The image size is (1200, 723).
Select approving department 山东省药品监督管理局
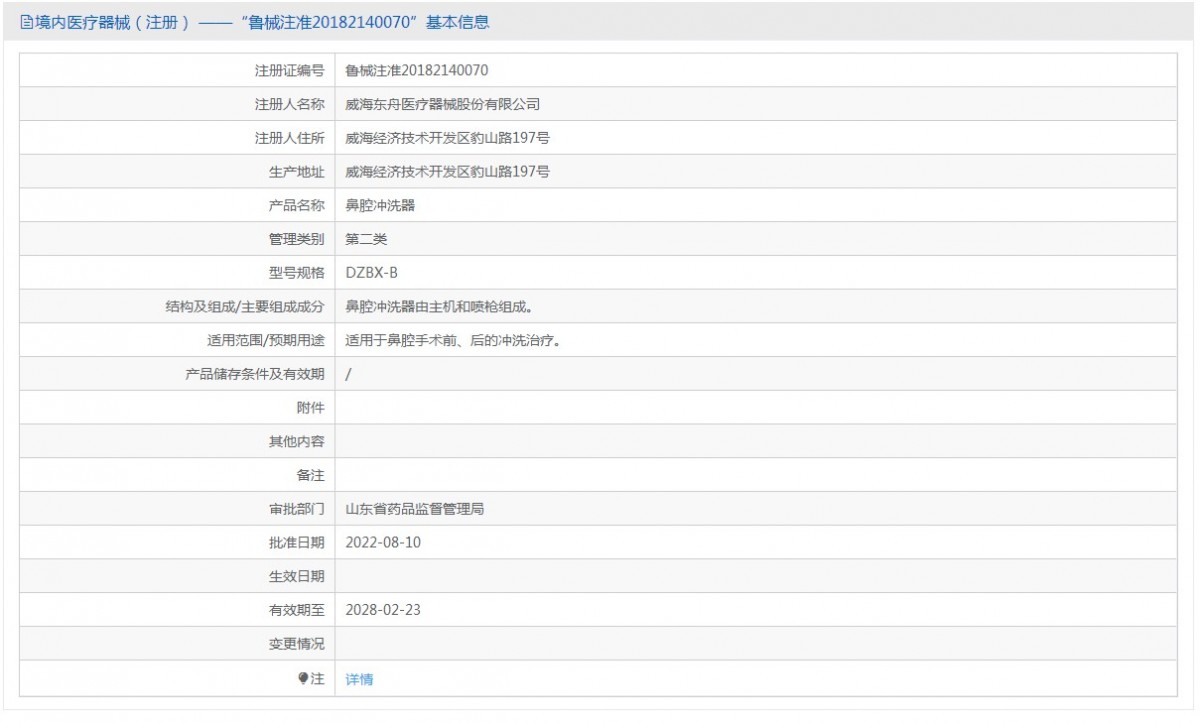coord(415,509)
